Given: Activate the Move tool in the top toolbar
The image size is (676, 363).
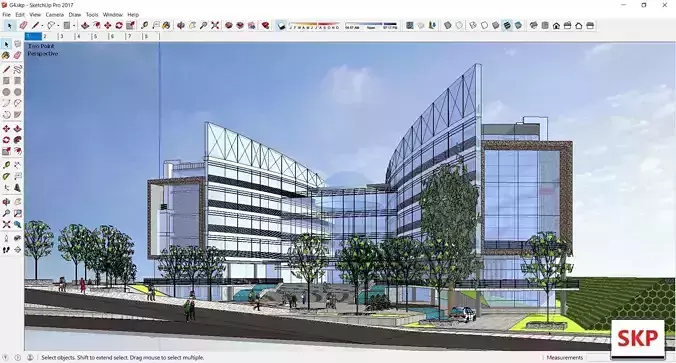Looking at the screenshot, I should 108,25.
